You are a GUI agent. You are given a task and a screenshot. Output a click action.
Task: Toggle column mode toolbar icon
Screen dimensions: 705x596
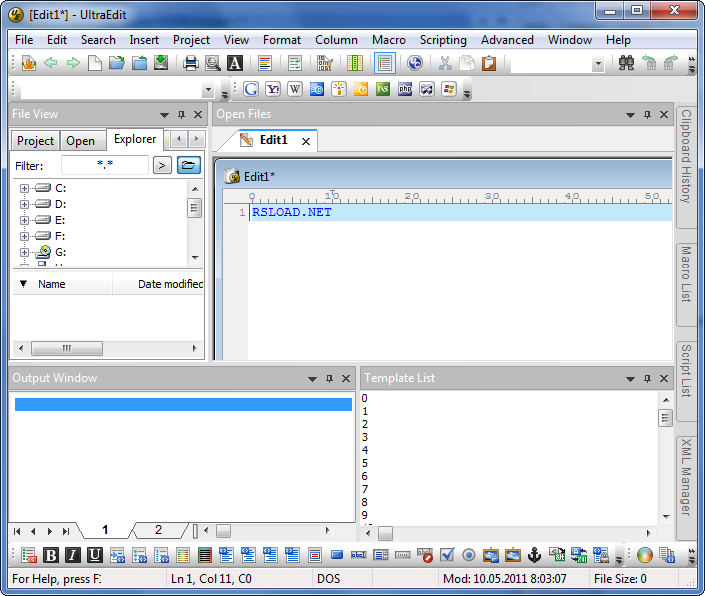pyautogui.click(x=355, y=63)
